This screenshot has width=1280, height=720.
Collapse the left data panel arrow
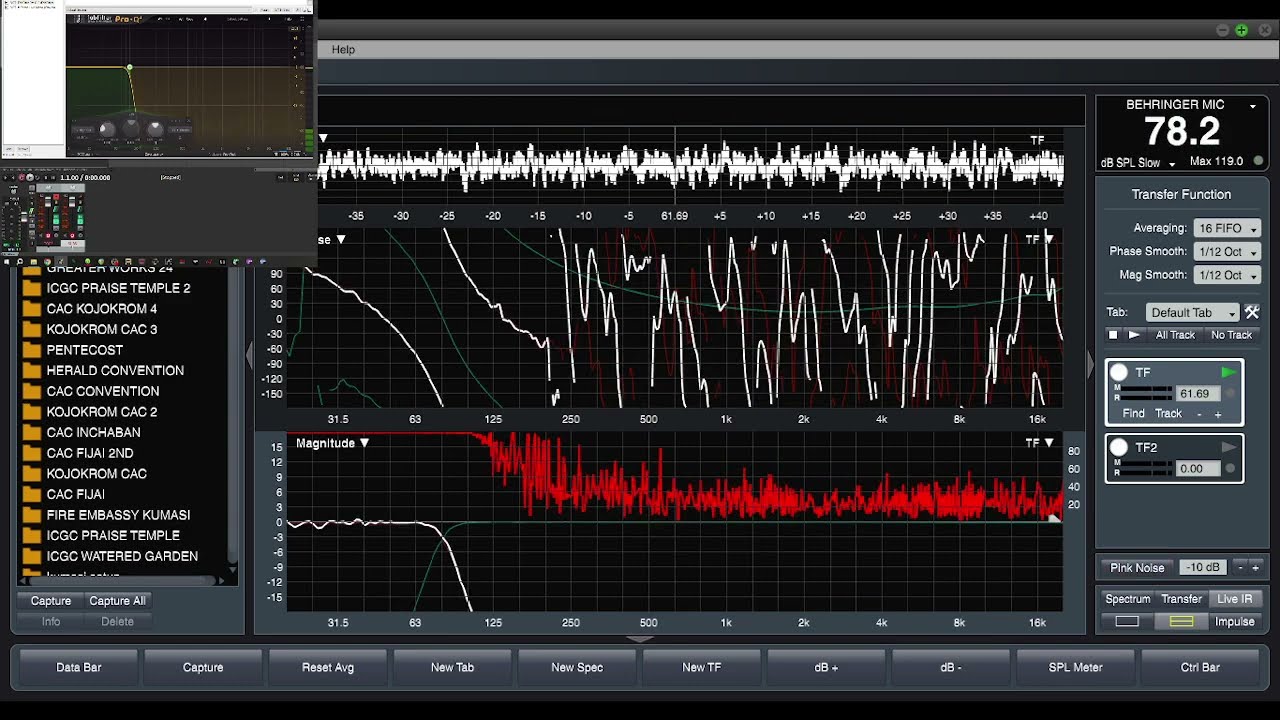tap(249, 356)
